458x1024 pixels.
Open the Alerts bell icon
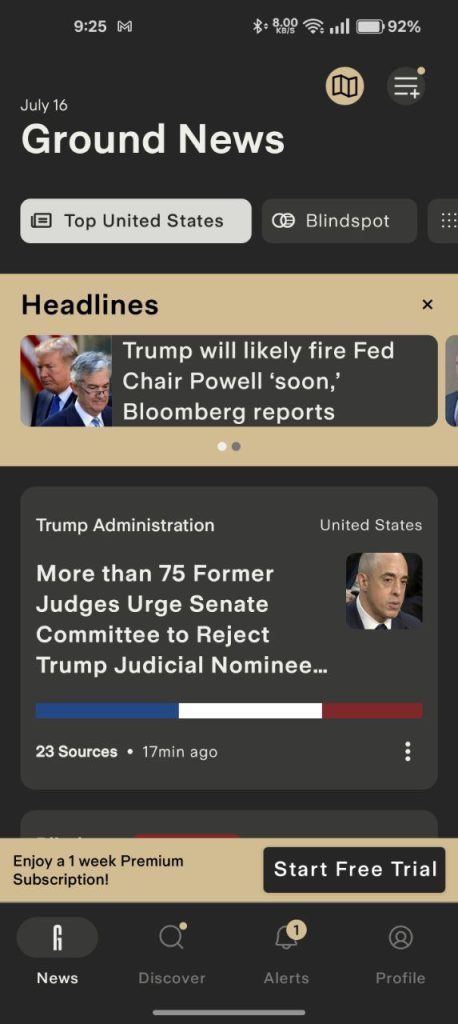[286, 937]
